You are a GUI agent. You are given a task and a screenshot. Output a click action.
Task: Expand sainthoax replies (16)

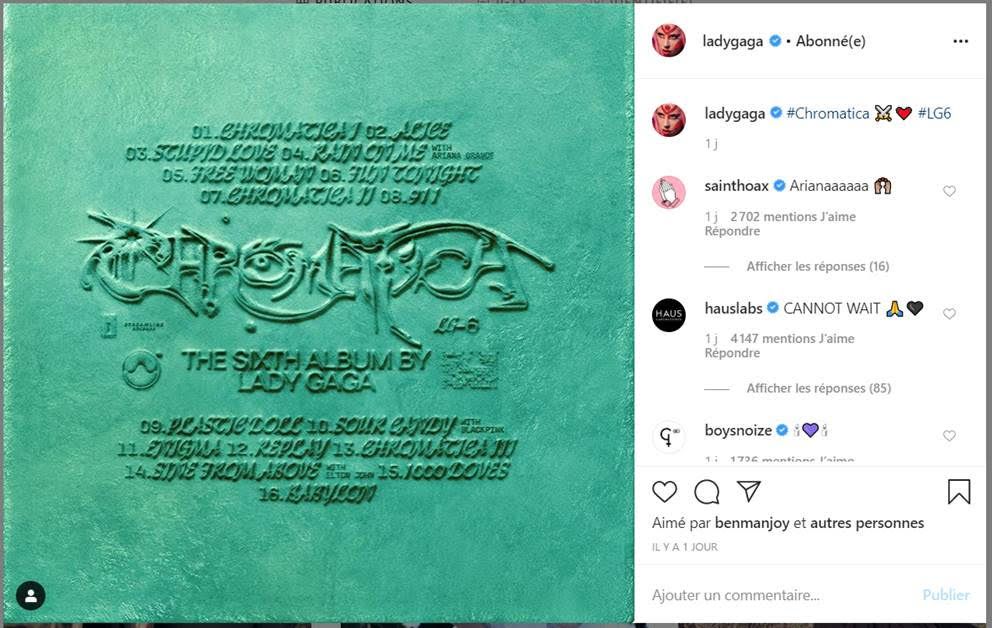point(817,266)
